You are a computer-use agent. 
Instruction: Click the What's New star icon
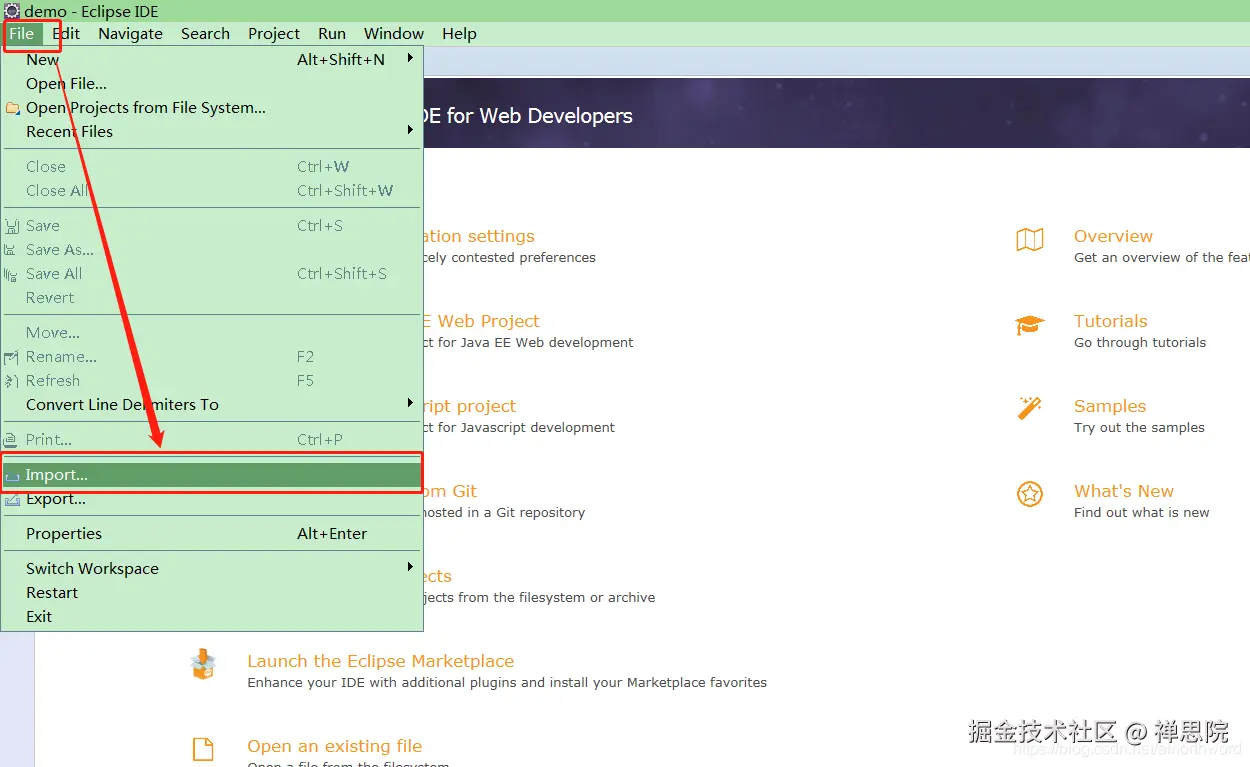pyautogui.click(x=1030, y=494)
